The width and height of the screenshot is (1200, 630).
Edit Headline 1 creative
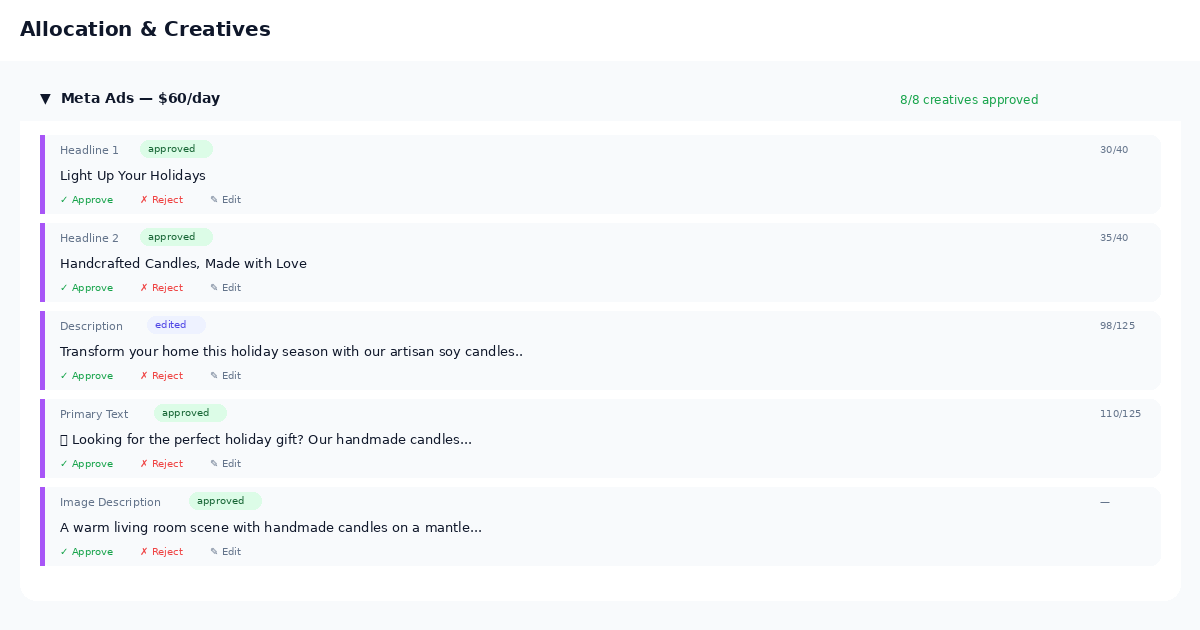pos(225,200)
